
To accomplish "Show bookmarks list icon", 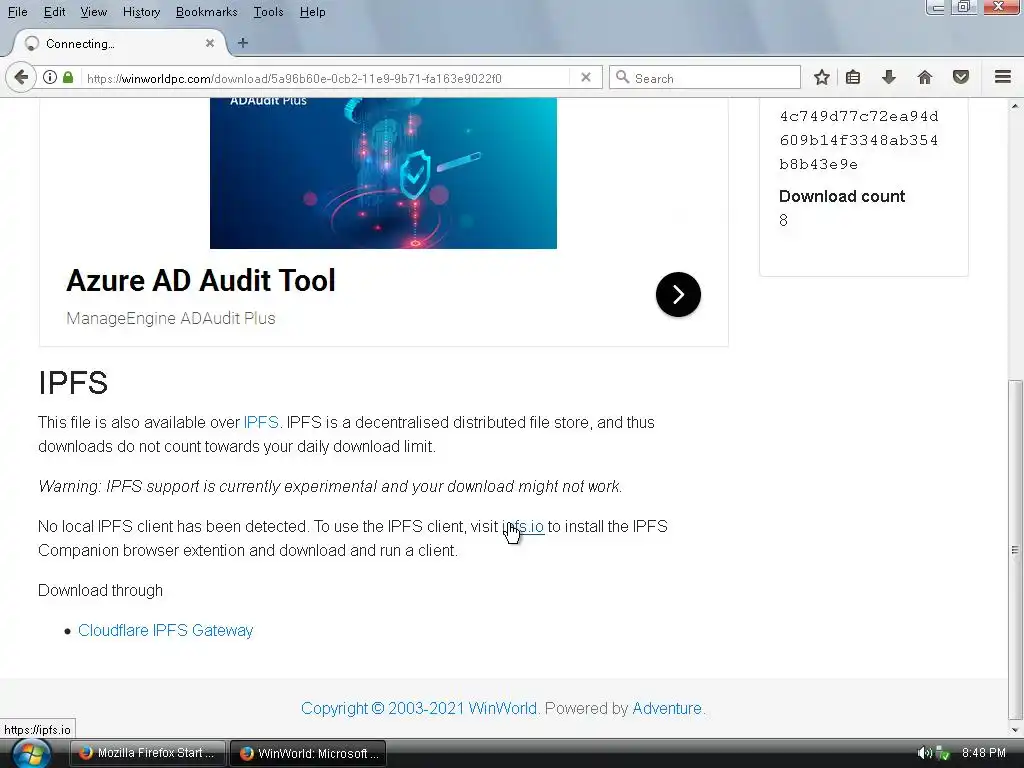I will point(853,77).
